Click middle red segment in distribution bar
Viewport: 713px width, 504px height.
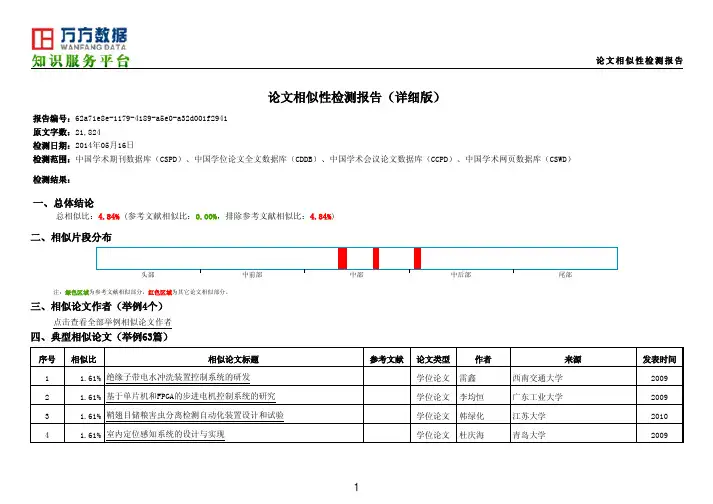(376, 258)
